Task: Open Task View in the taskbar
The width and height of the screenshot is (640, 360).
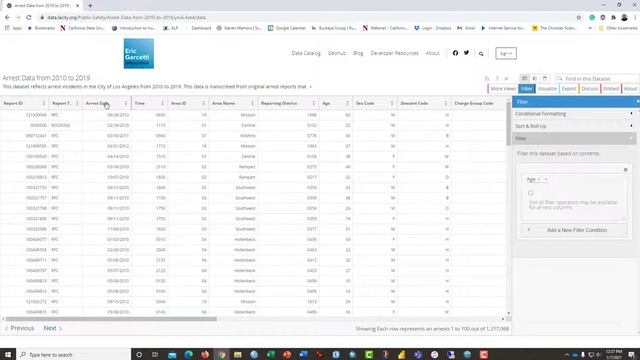Action: pos(155,354)
